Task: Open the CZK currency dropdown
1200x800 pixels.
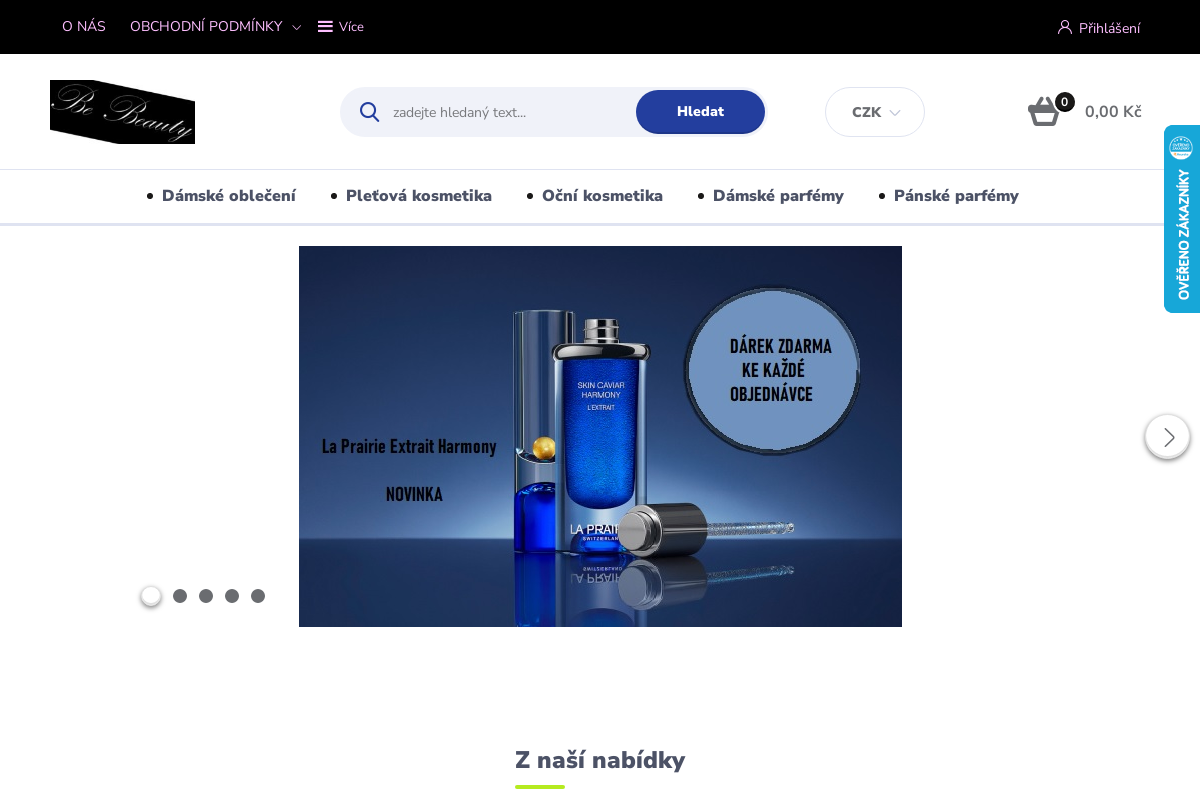Action: pyautogui.click(x=875, y=112)
